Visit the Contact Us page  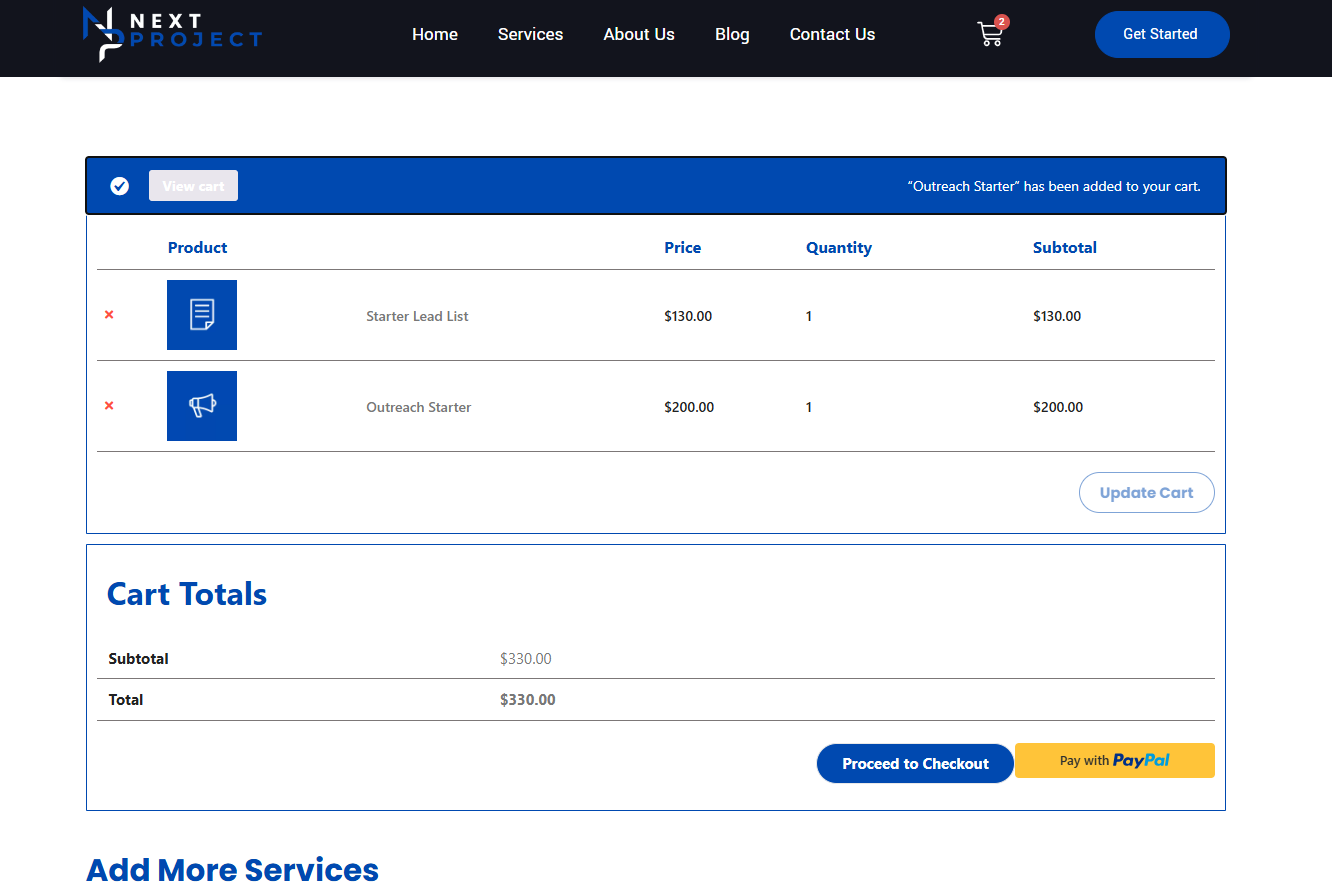coord(832,34)
